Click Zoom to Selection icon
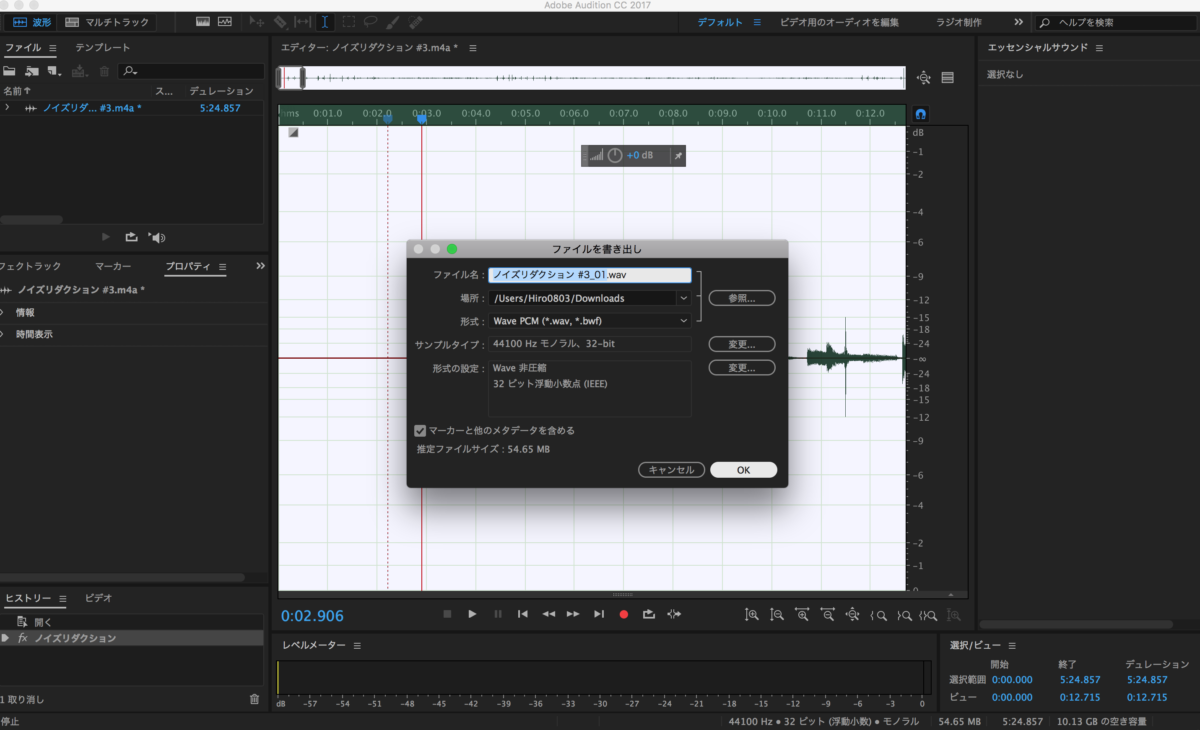 click(929, 615)
